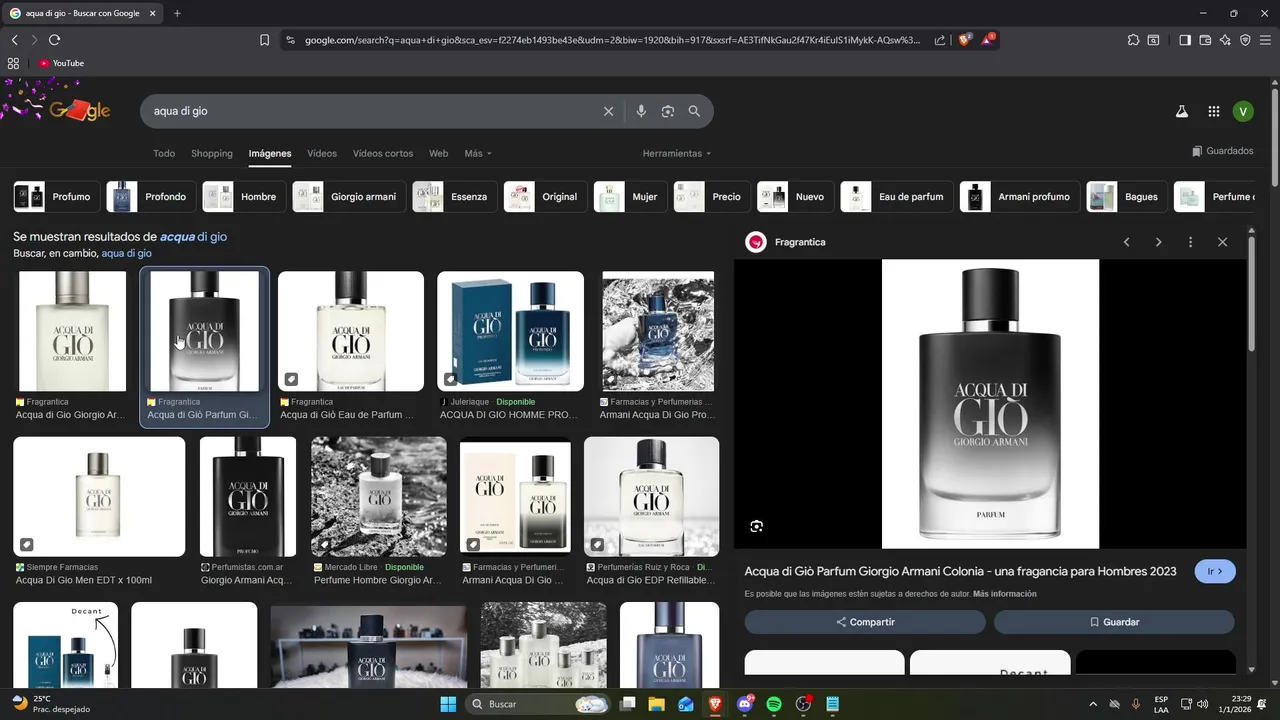Expand the Más dropdown
This screenshot has width=1280, height=720.
coord(478,153)
